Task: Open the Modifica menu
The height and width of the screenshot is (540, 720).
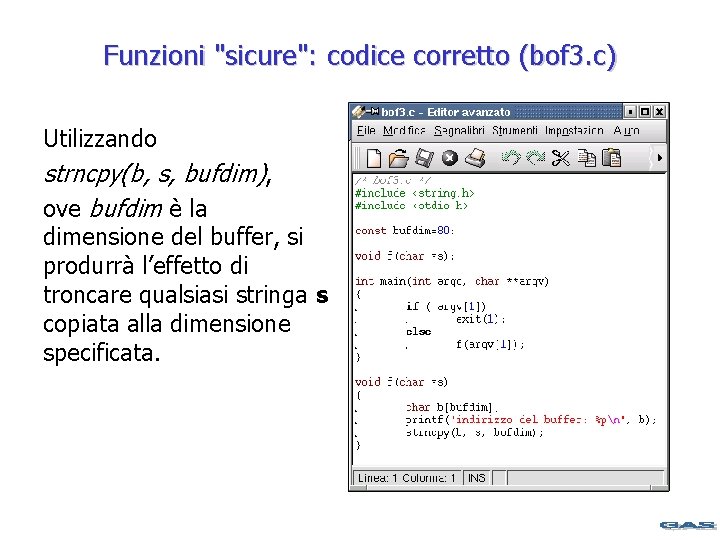Action: click(x=404, y=130)
